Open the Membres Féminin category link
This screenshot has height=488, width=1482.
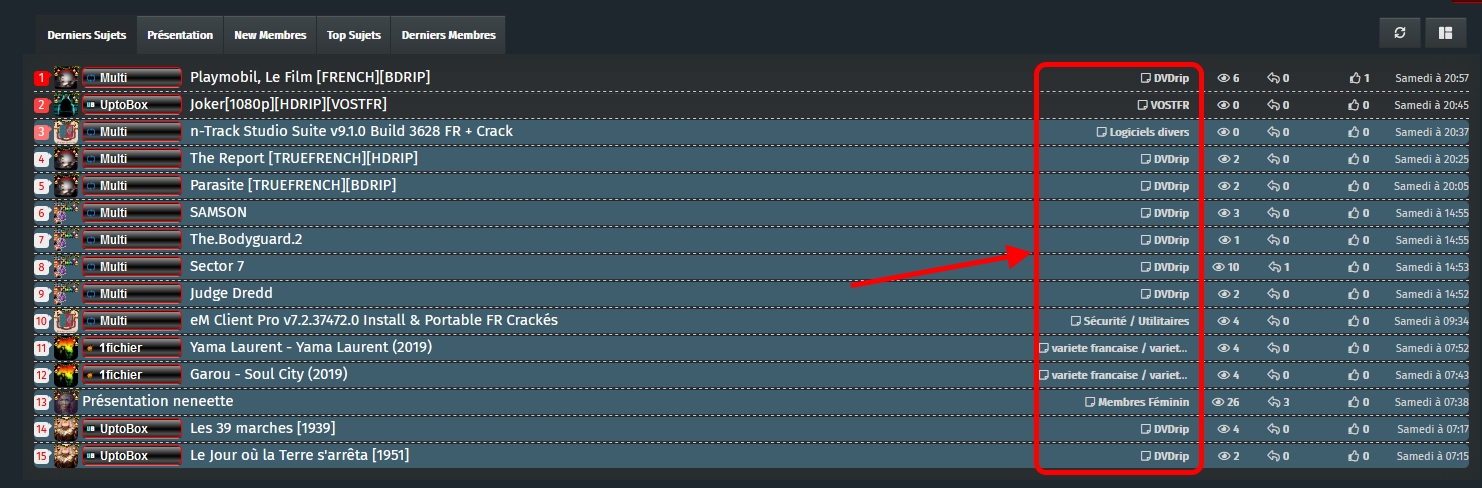coord(1143,402)
